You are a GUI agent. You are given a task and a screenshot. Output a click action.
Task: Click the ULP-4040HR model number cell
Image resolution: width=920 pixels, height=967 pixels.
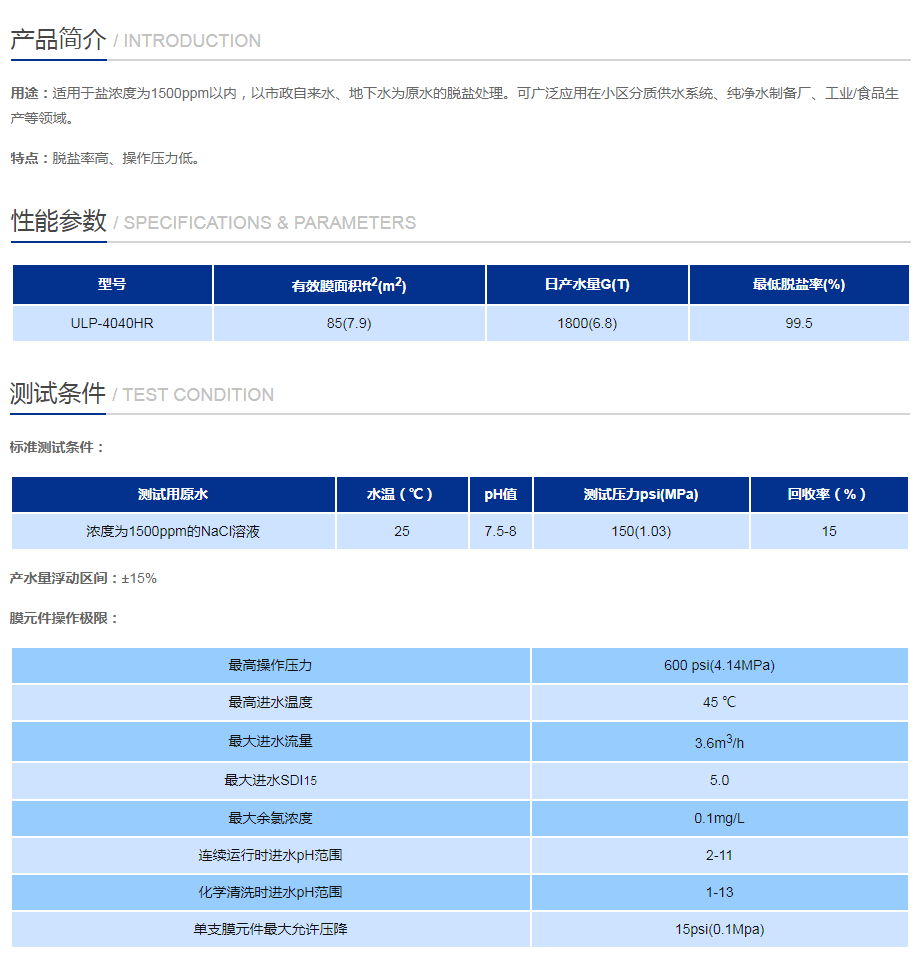(111, 323)
